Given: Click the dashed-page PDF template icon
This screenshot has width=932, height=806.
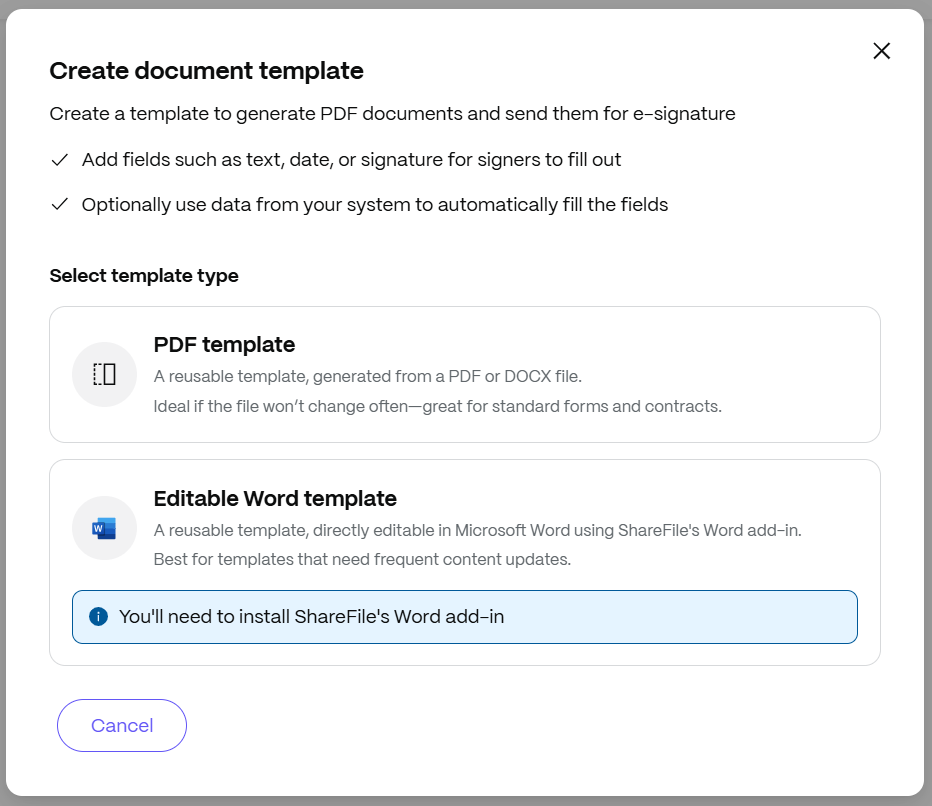Looking at the screenshot, I should pyautogui.click(x=104, y=375).
